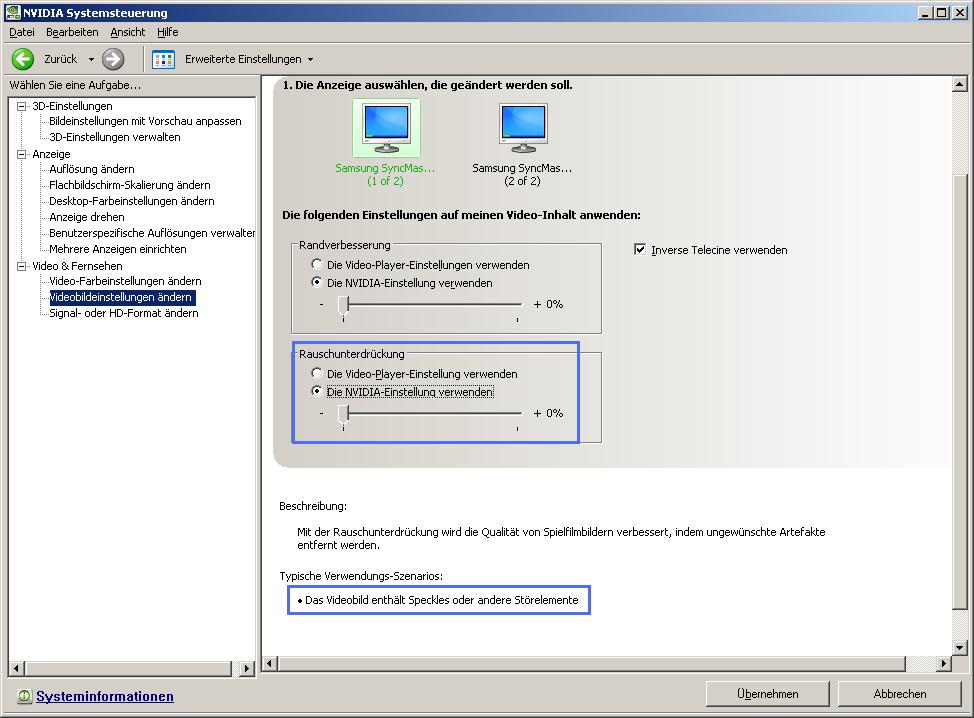Click the Rauschunterdrückung slider handle
Image resolution: width=974 pixels, height=718 pixels.
coord(344,414)
